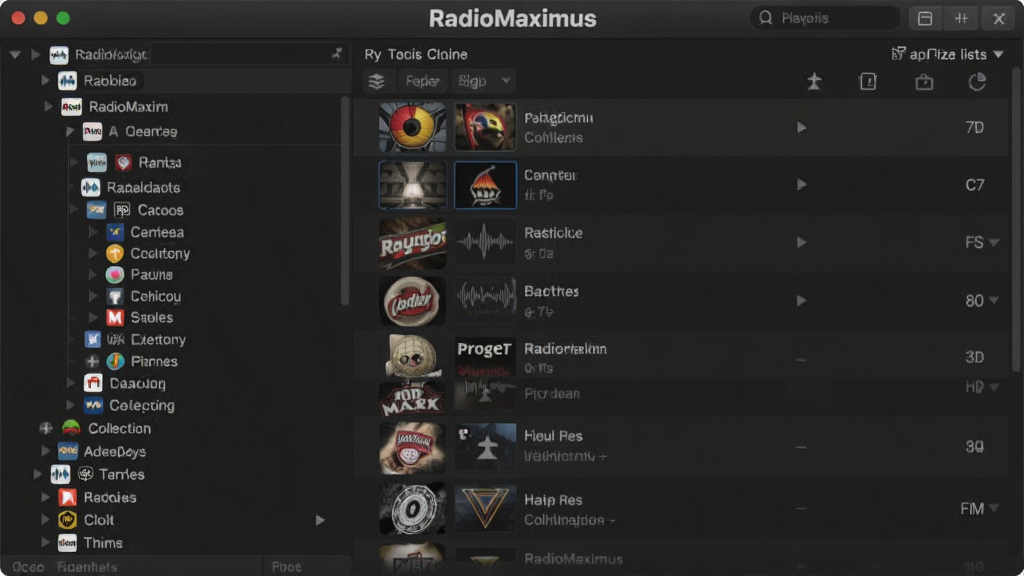Click the refresh circle icon in toolbar
Viewport: 1024px width, 576px height.
coord(977,82)
